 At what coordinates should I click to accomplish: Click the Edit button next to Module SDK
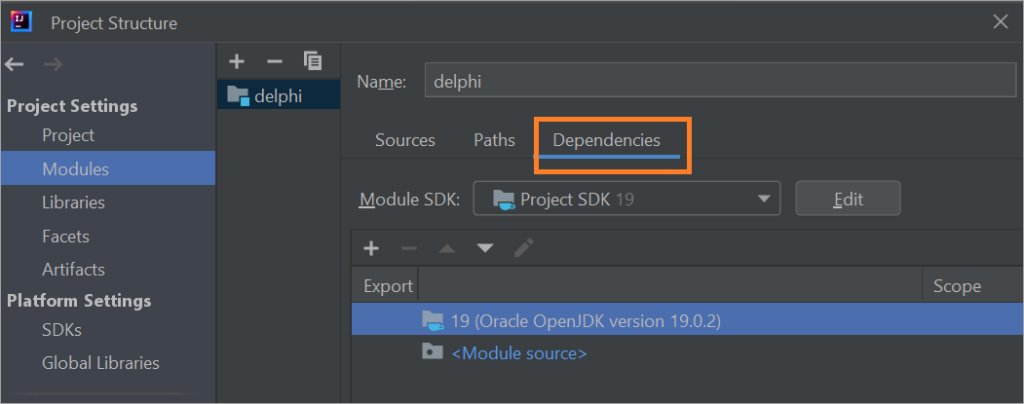click(848, 198)
